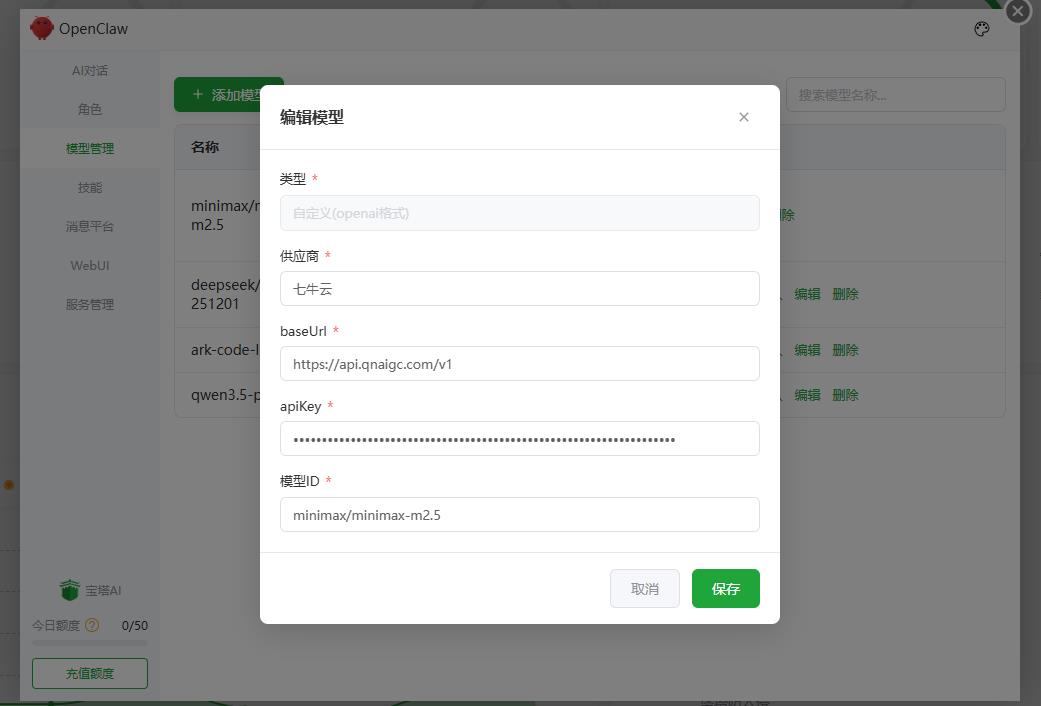Image resolution: width=1041 pixels, height=706 pixels.
Task: Focus the baseUrl input field
Action: point(520,363)
